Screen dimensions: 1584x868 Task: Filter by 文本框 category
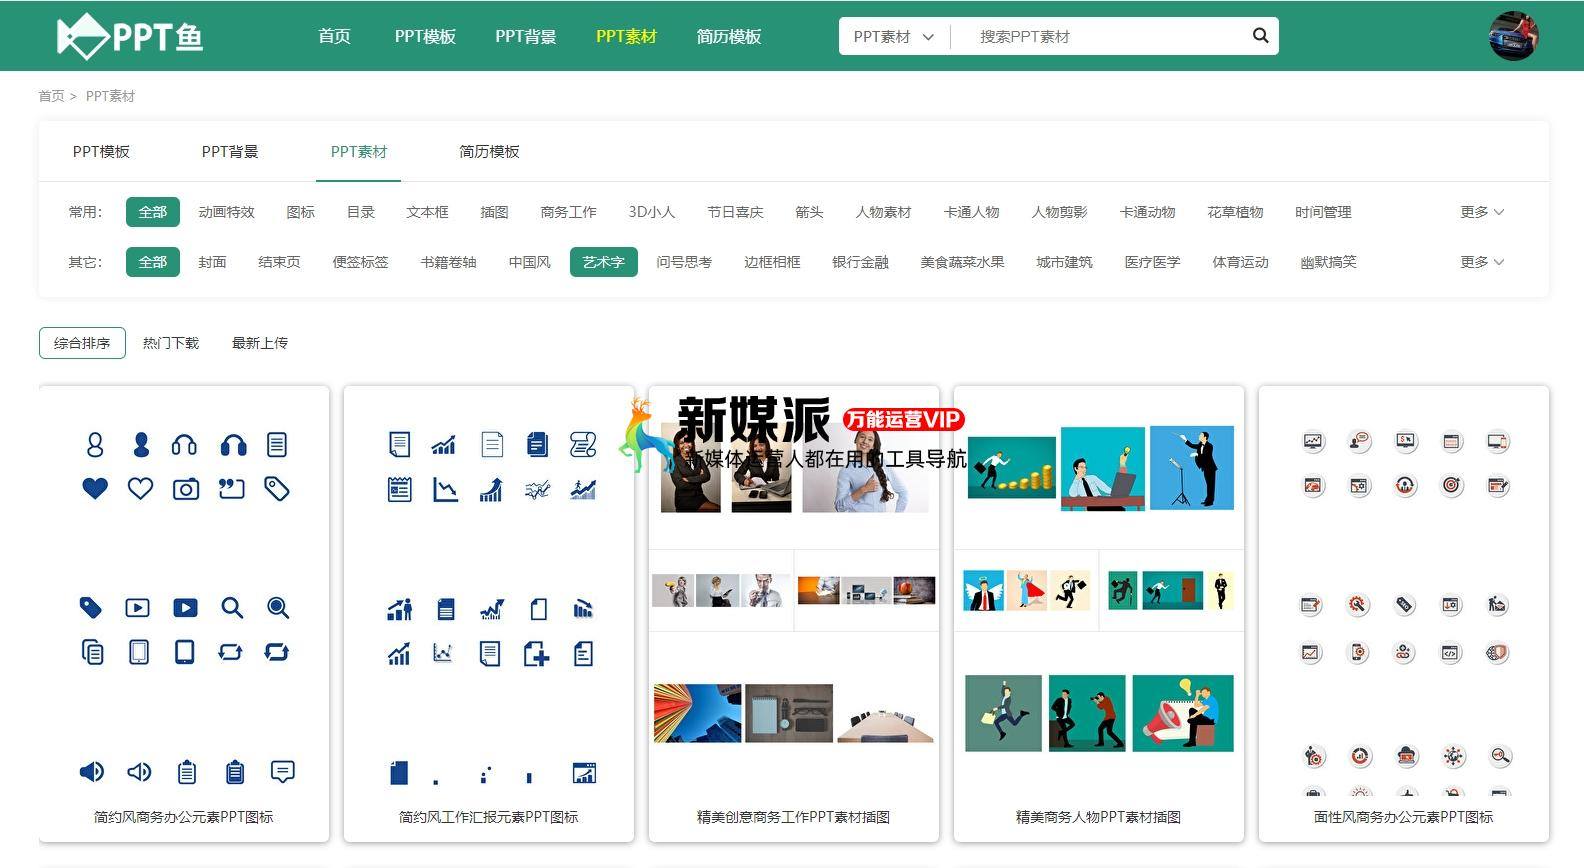point(427,212)
